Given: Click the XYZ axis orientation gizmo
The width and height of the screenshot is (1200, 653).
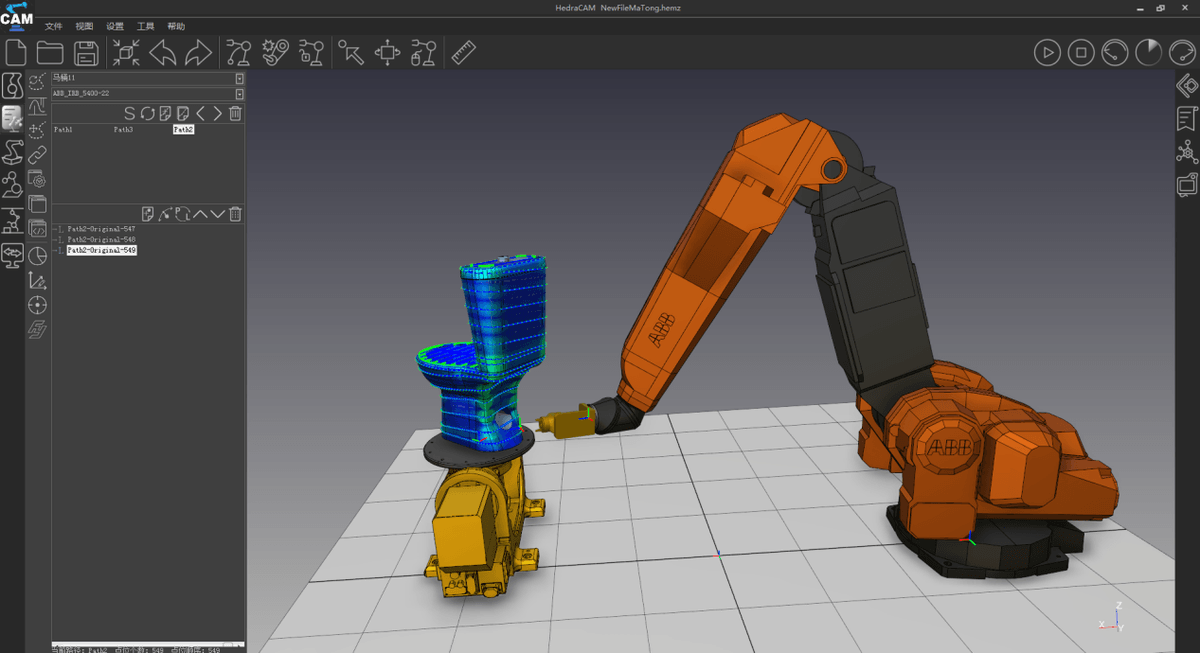Looking at the screenshot, I should [x=1112, y=616].
